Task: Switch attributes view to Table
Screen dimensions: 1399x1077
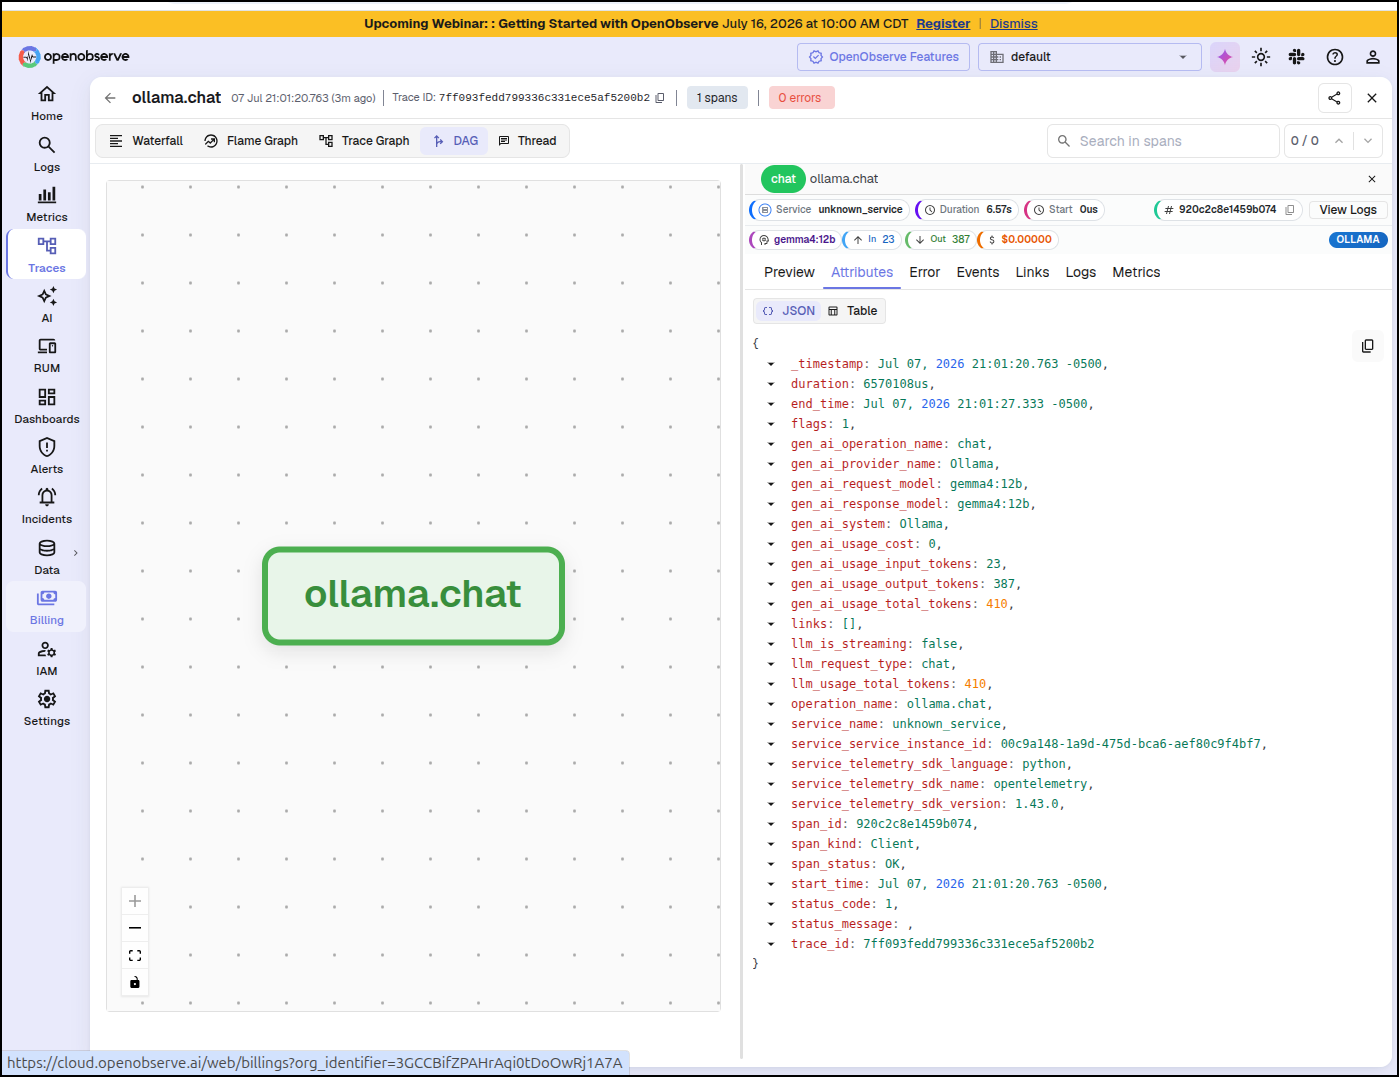Action: click(x=853, y=311)
